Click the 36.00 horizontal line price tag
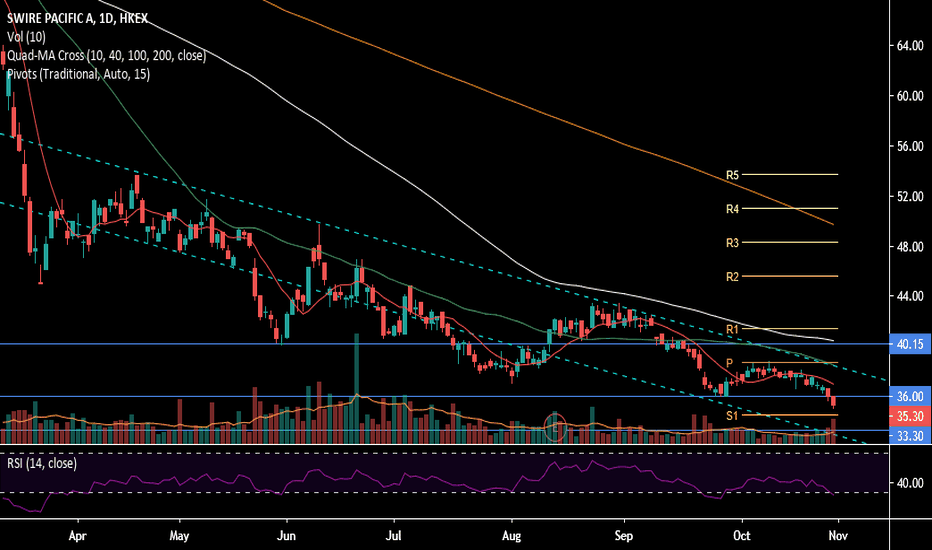The image size is (932, 550). pyautogui.click(x=910, y=397)
